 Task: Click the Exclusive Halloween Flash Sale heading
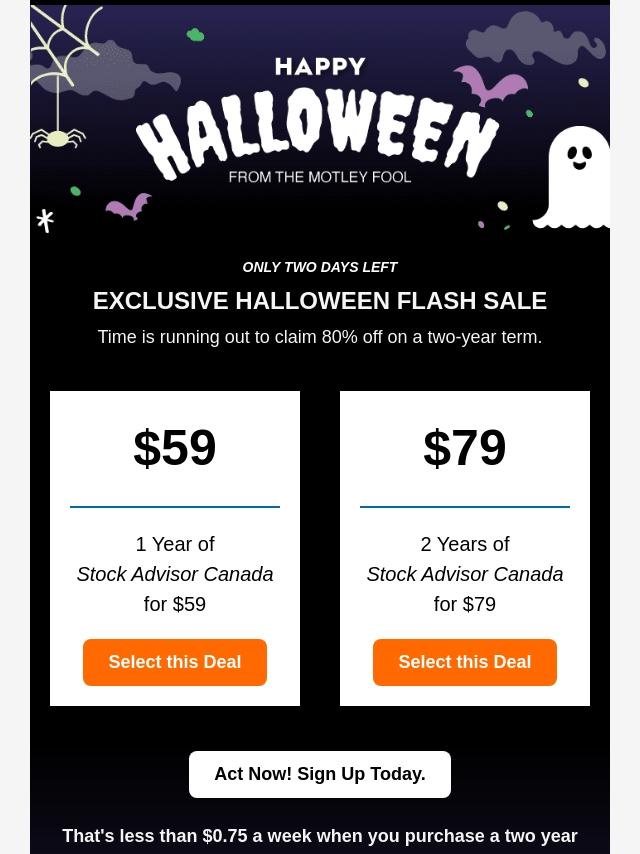coord(320,301)
